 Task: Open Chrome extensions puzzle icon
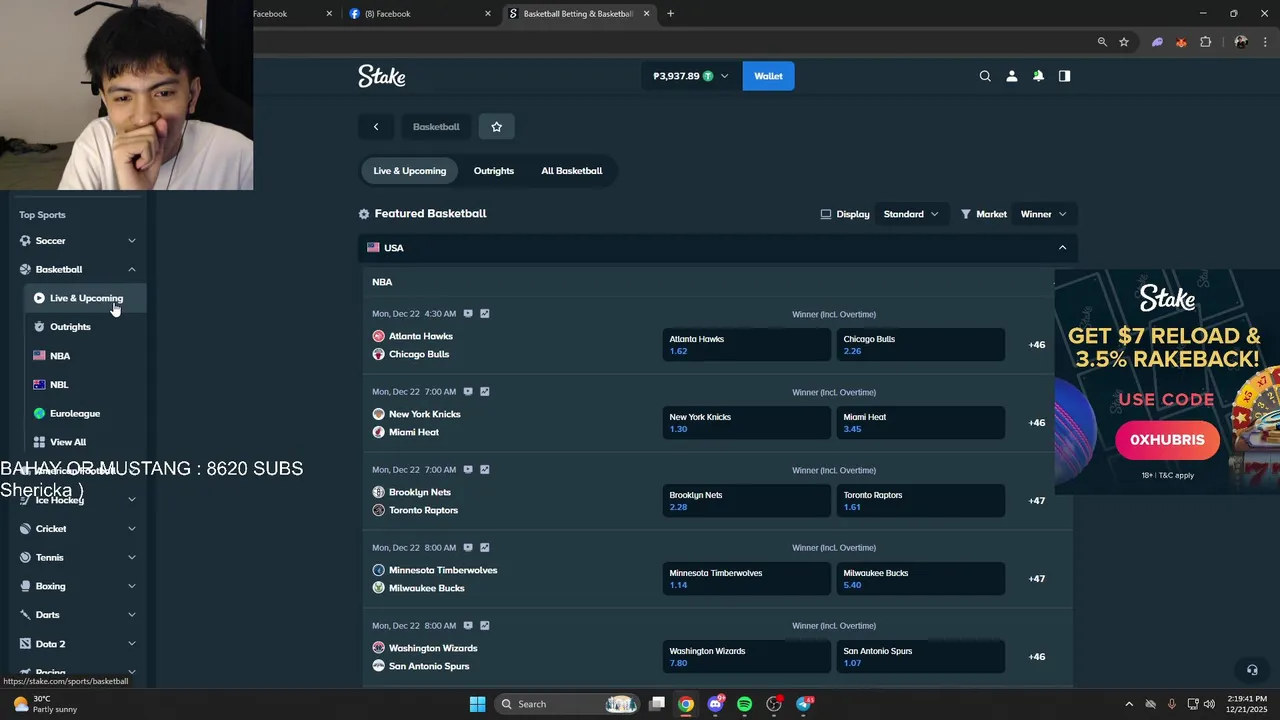pos(1205,42)
